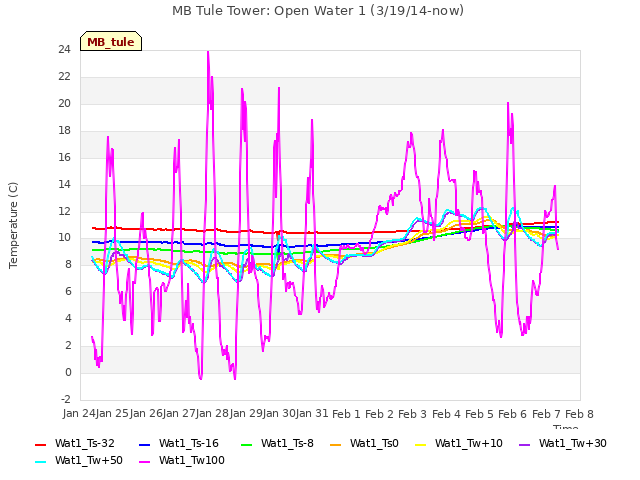
Task: Click the 12 y-axis tick label
Action: coord(64,211)
